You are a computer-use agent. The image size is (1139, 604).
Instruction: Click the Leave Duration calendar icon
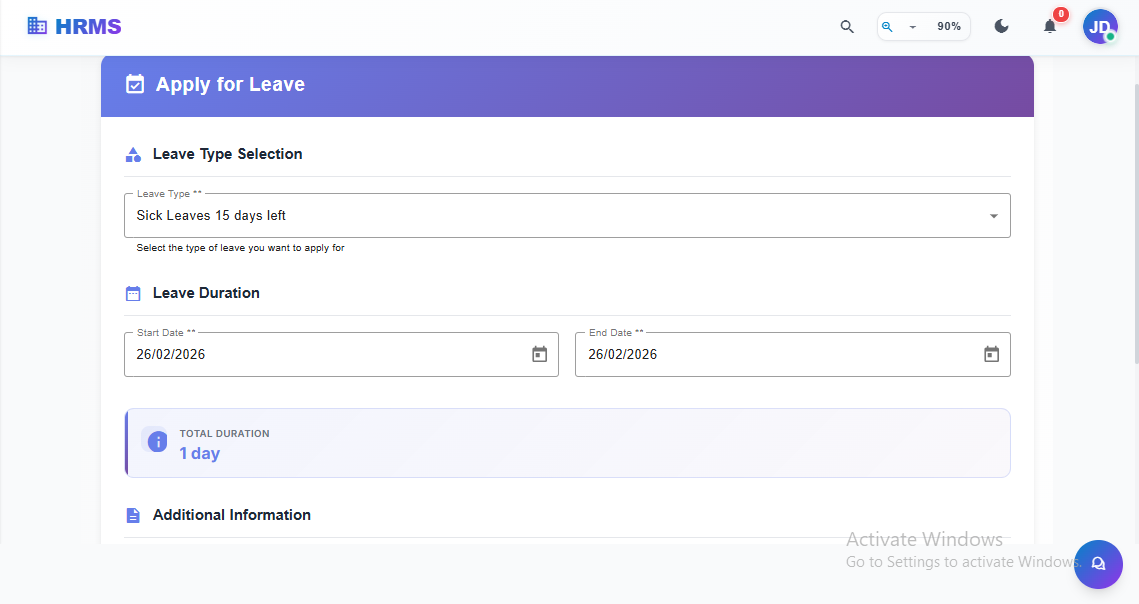(x=133, y=294)
